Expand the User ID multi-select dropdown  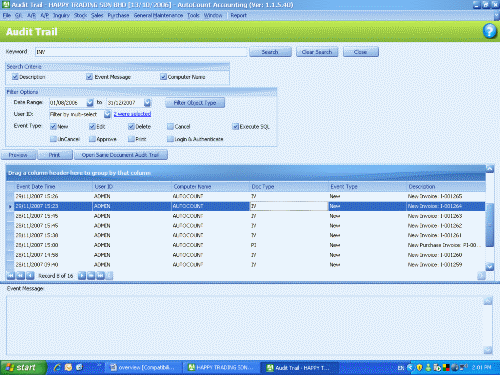tap(107, 114)
